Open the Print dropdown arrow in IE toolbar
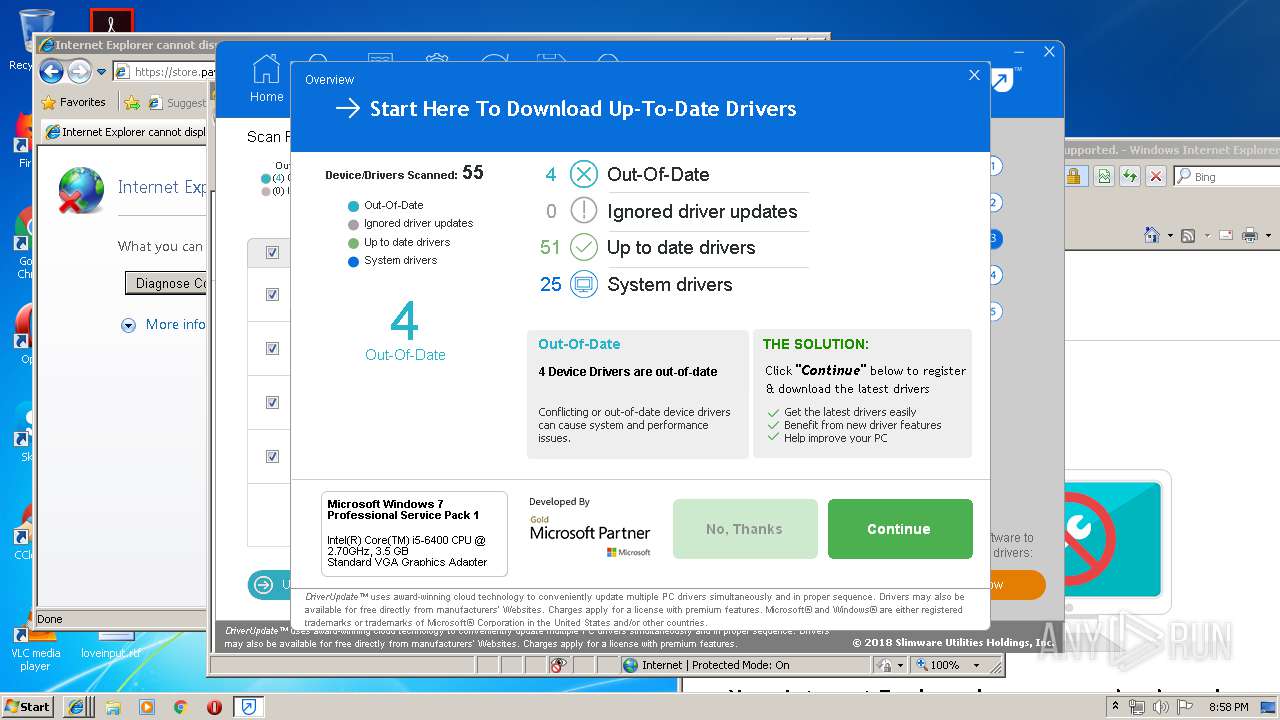This screenshot has width=1280, height=720. pyautogui.click(x=1267, y=236)
